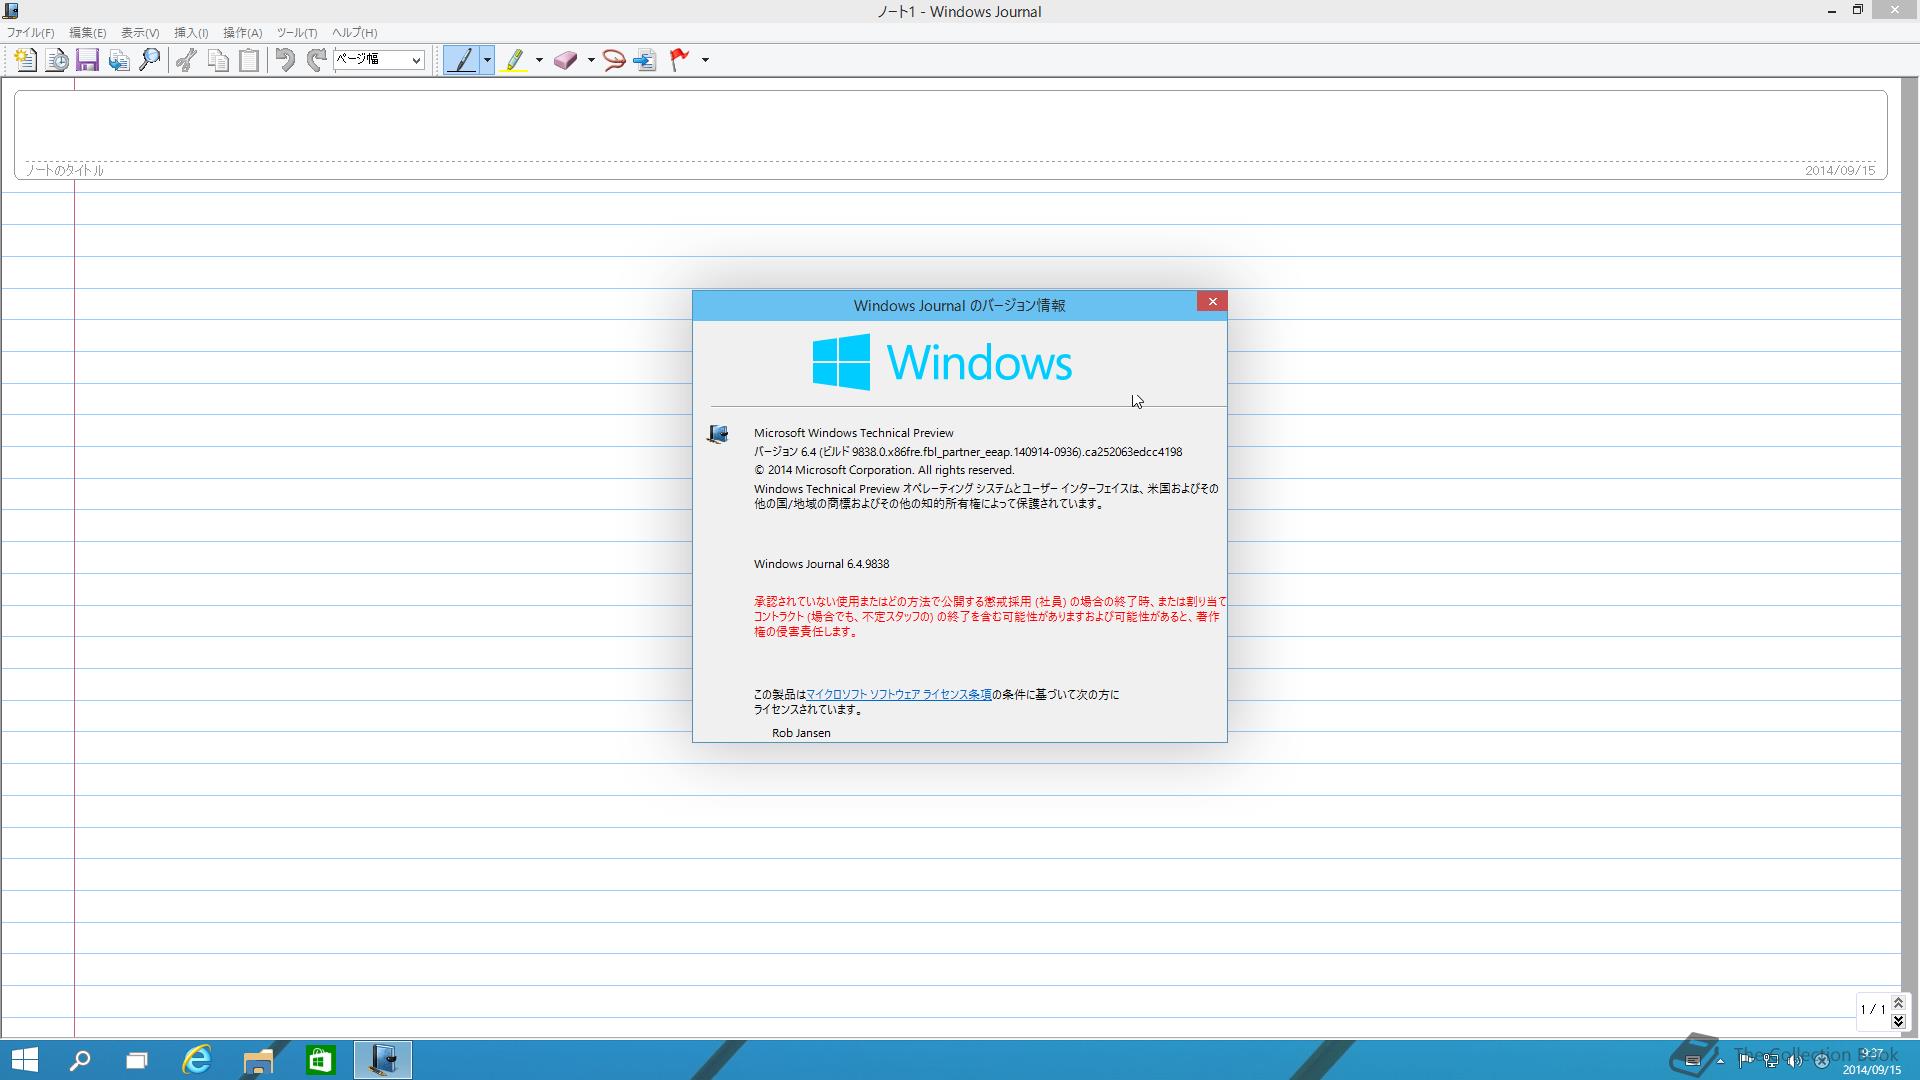Go to next page with double down arrow

point(1898,1021)
